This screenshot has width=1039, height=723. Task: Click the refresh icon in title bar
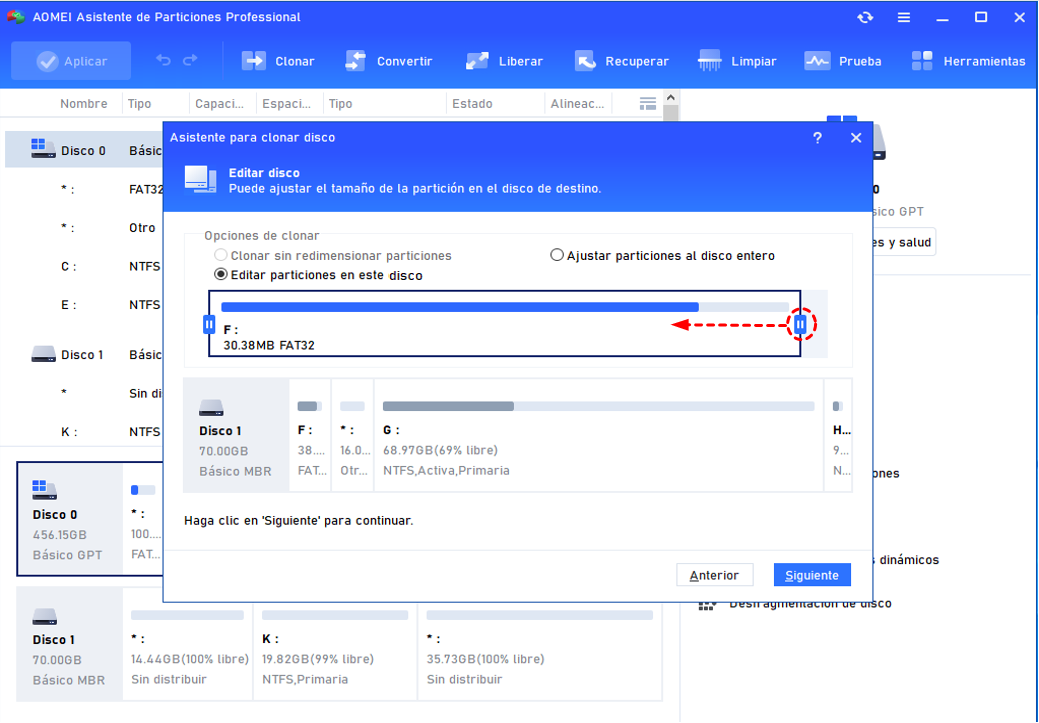coord(865,17)
